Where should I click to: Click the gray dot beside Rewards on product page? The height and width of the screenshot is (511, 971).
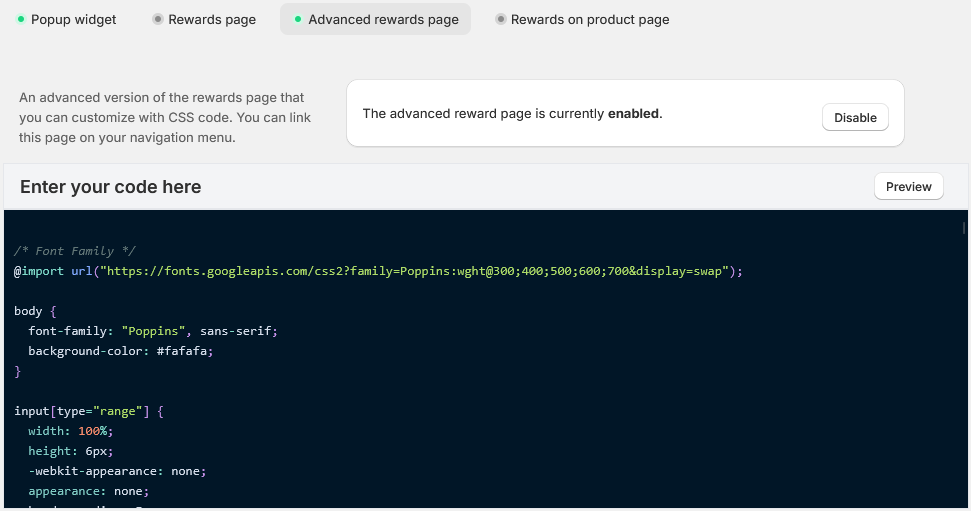coord(501,19)
